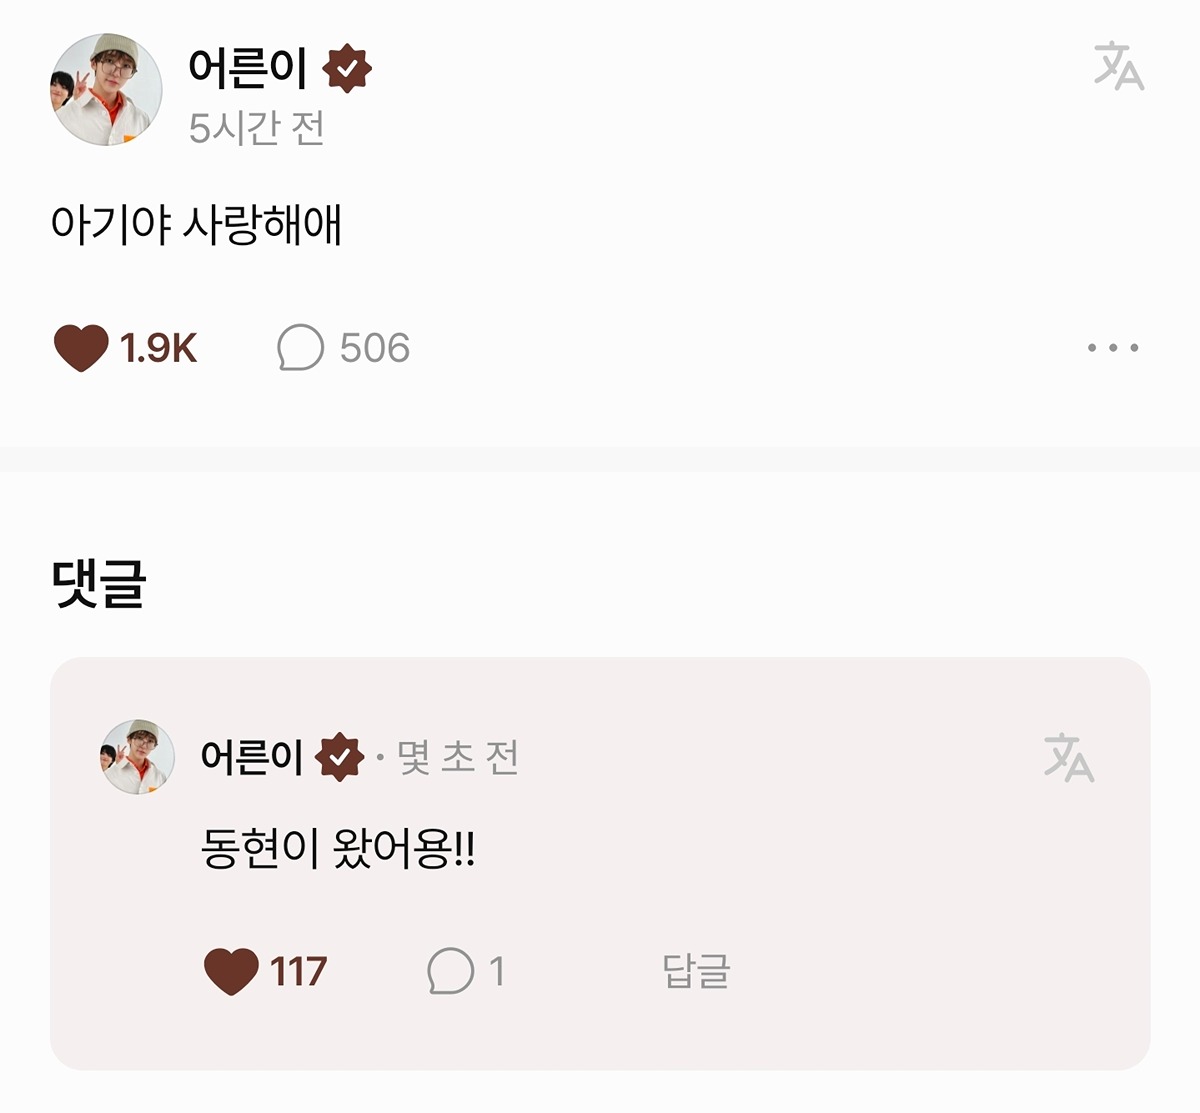Screen dimensions: 1200x1113
Task: Translate the main post with the translate icon
Action: click(1118, 66)
